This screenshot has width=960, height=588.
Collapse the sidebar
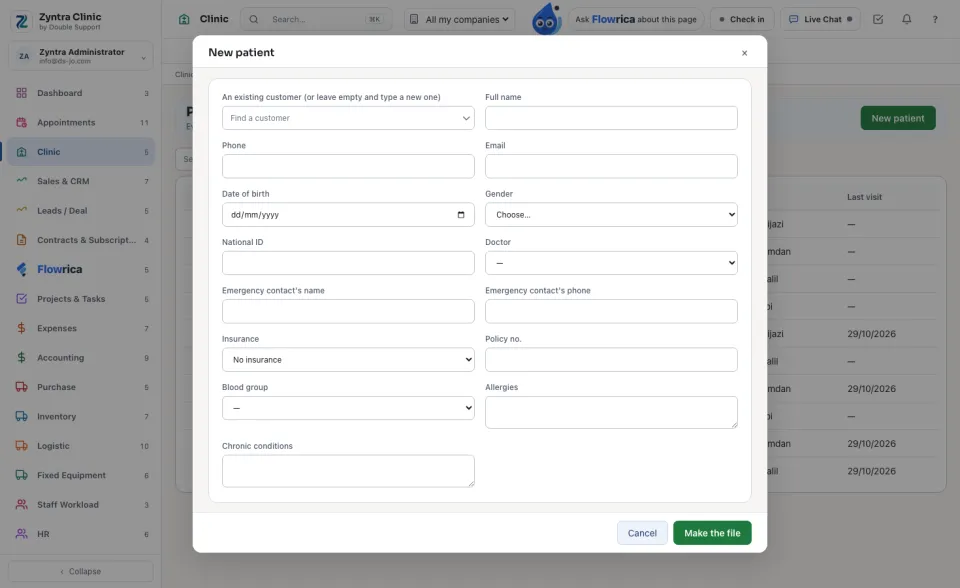[x=81, y=571]
